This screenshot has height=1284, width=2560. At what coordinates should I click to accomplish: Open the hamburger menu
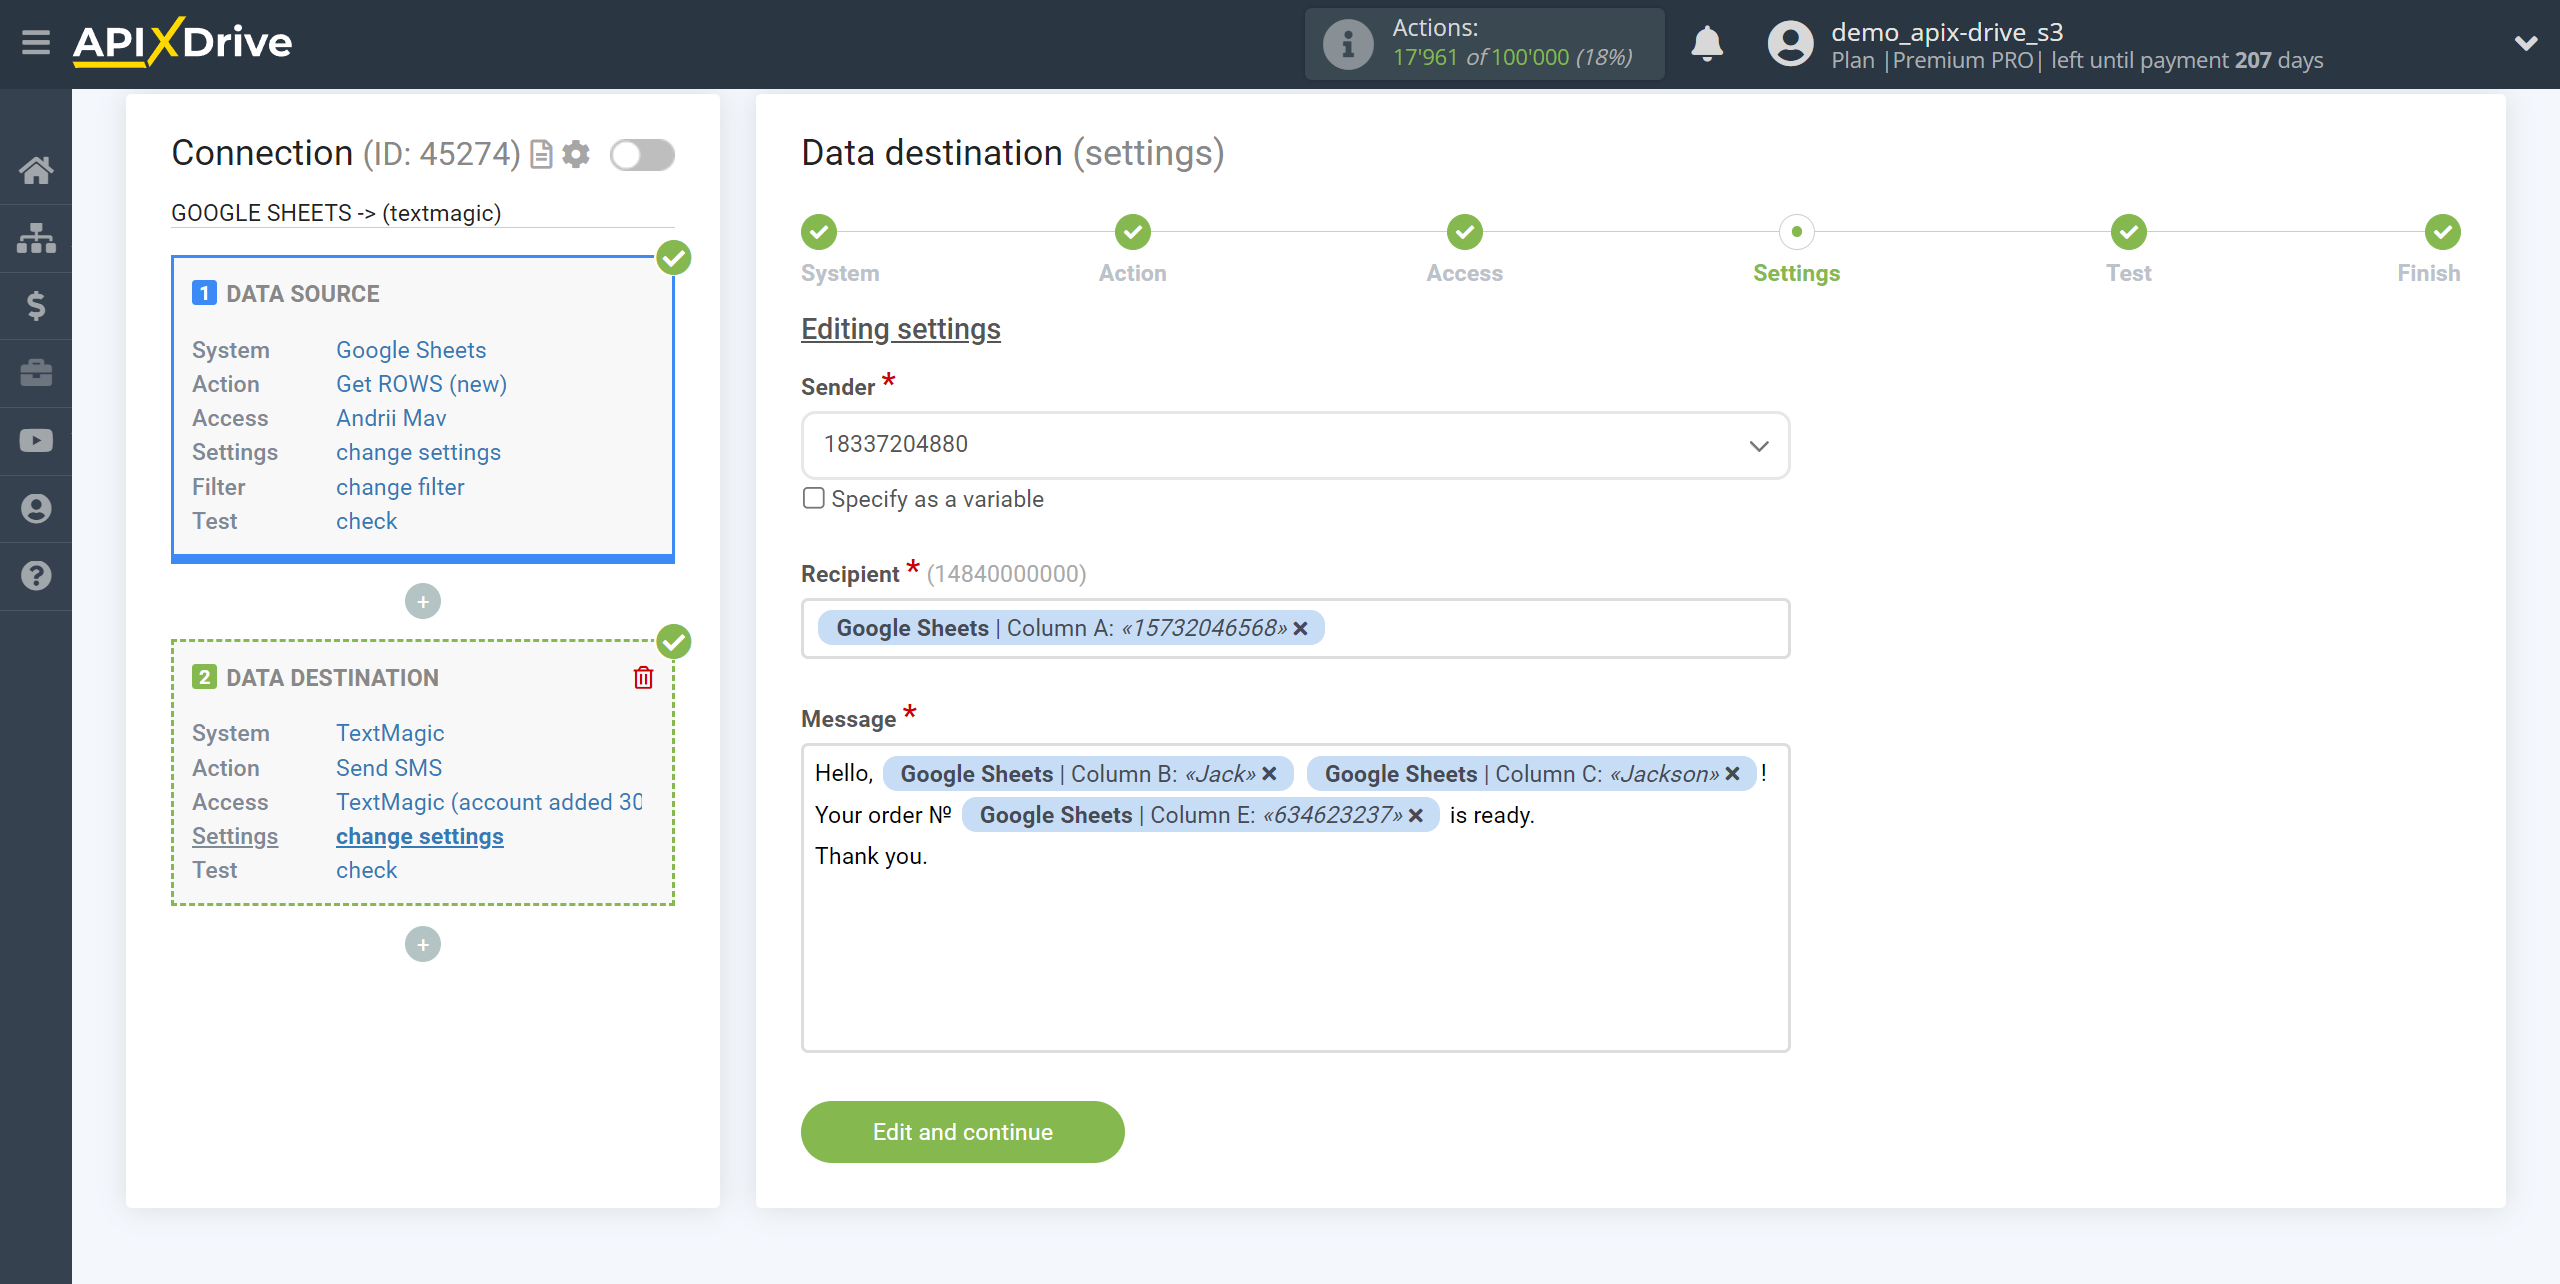(36, 42)
